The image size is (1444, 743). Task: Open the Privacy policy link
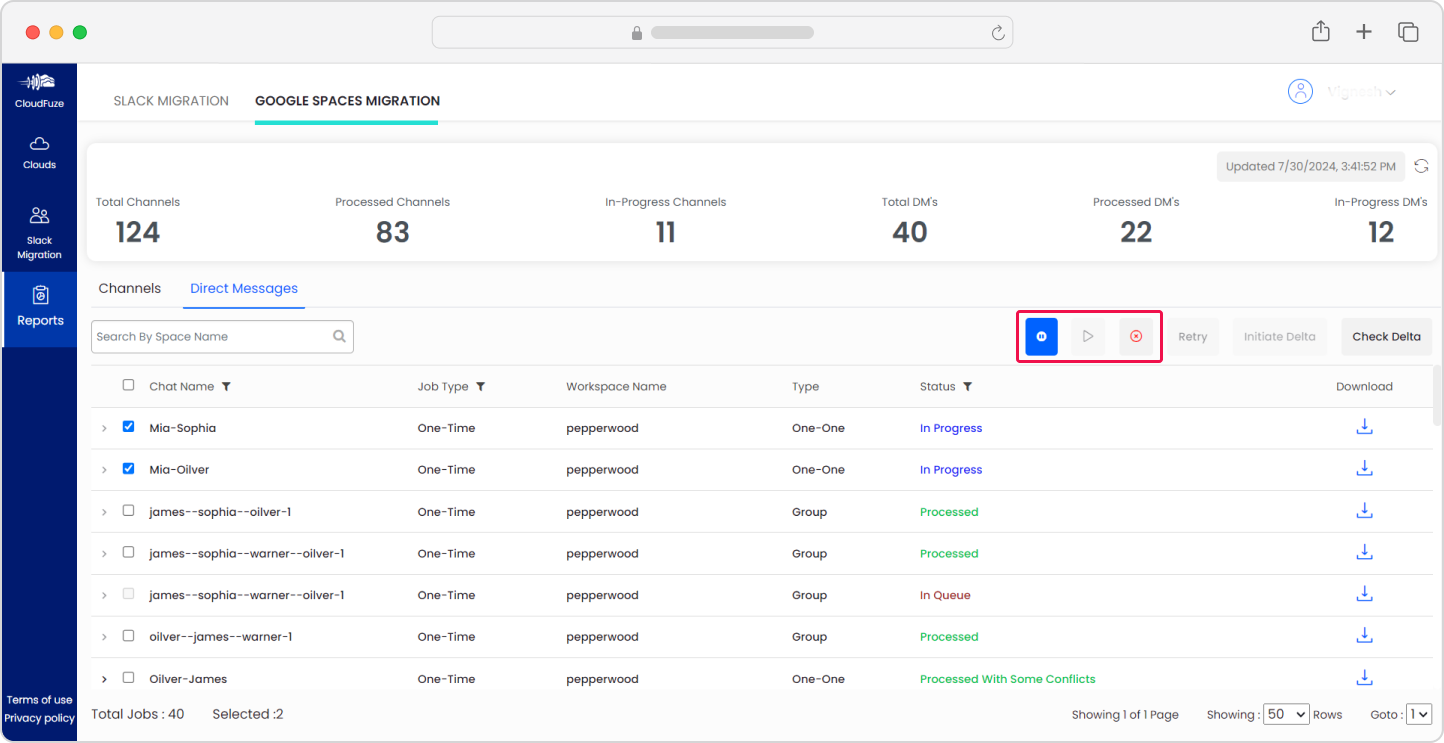[40, 718]
